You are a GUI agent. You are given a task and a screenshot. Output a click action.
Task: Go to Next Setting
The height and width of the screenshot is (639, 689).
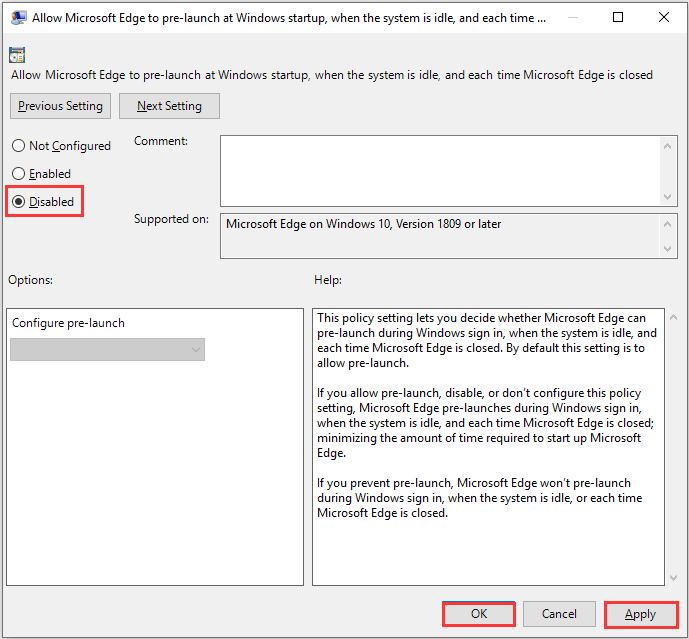coord(169,106)
